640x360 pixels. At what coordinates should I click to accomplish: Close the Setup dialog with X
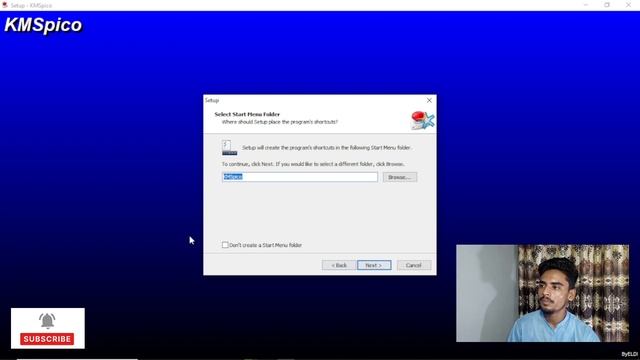click(429, 100)
